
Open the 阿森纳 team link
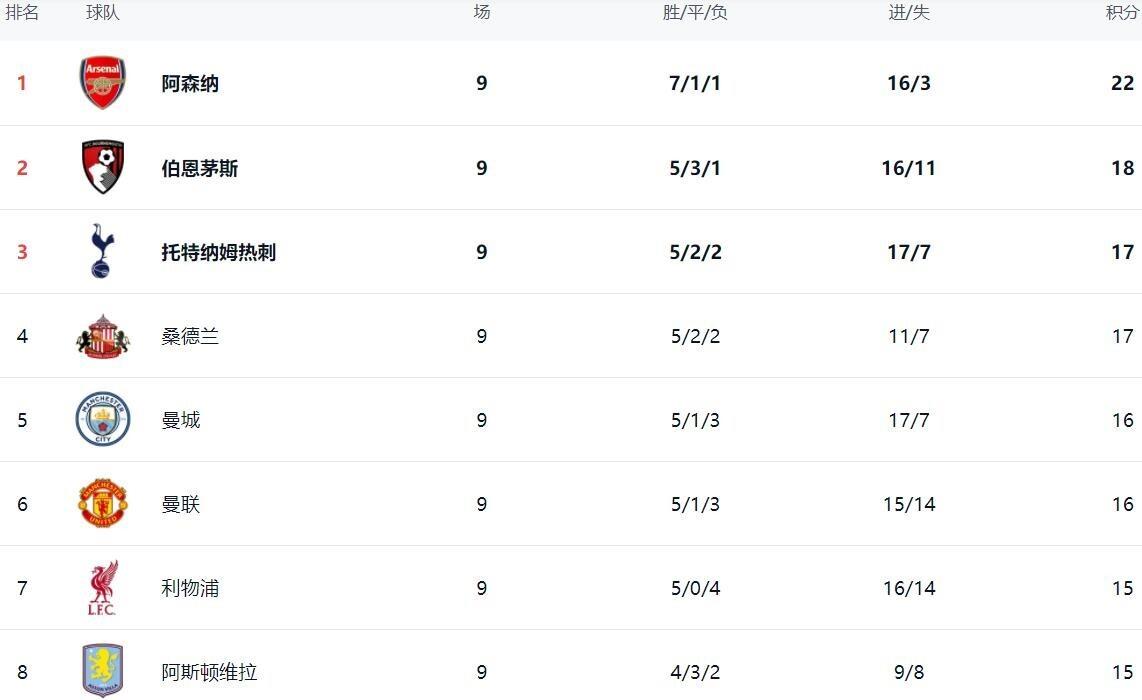coord(190,84)
